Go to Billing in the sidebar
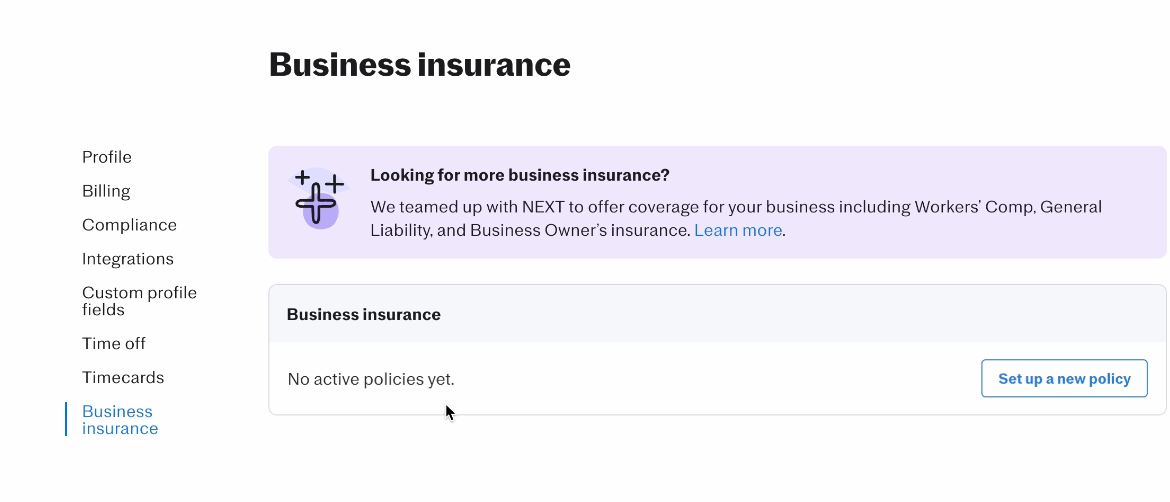The image size is (1170, 502). coord(106,191)
